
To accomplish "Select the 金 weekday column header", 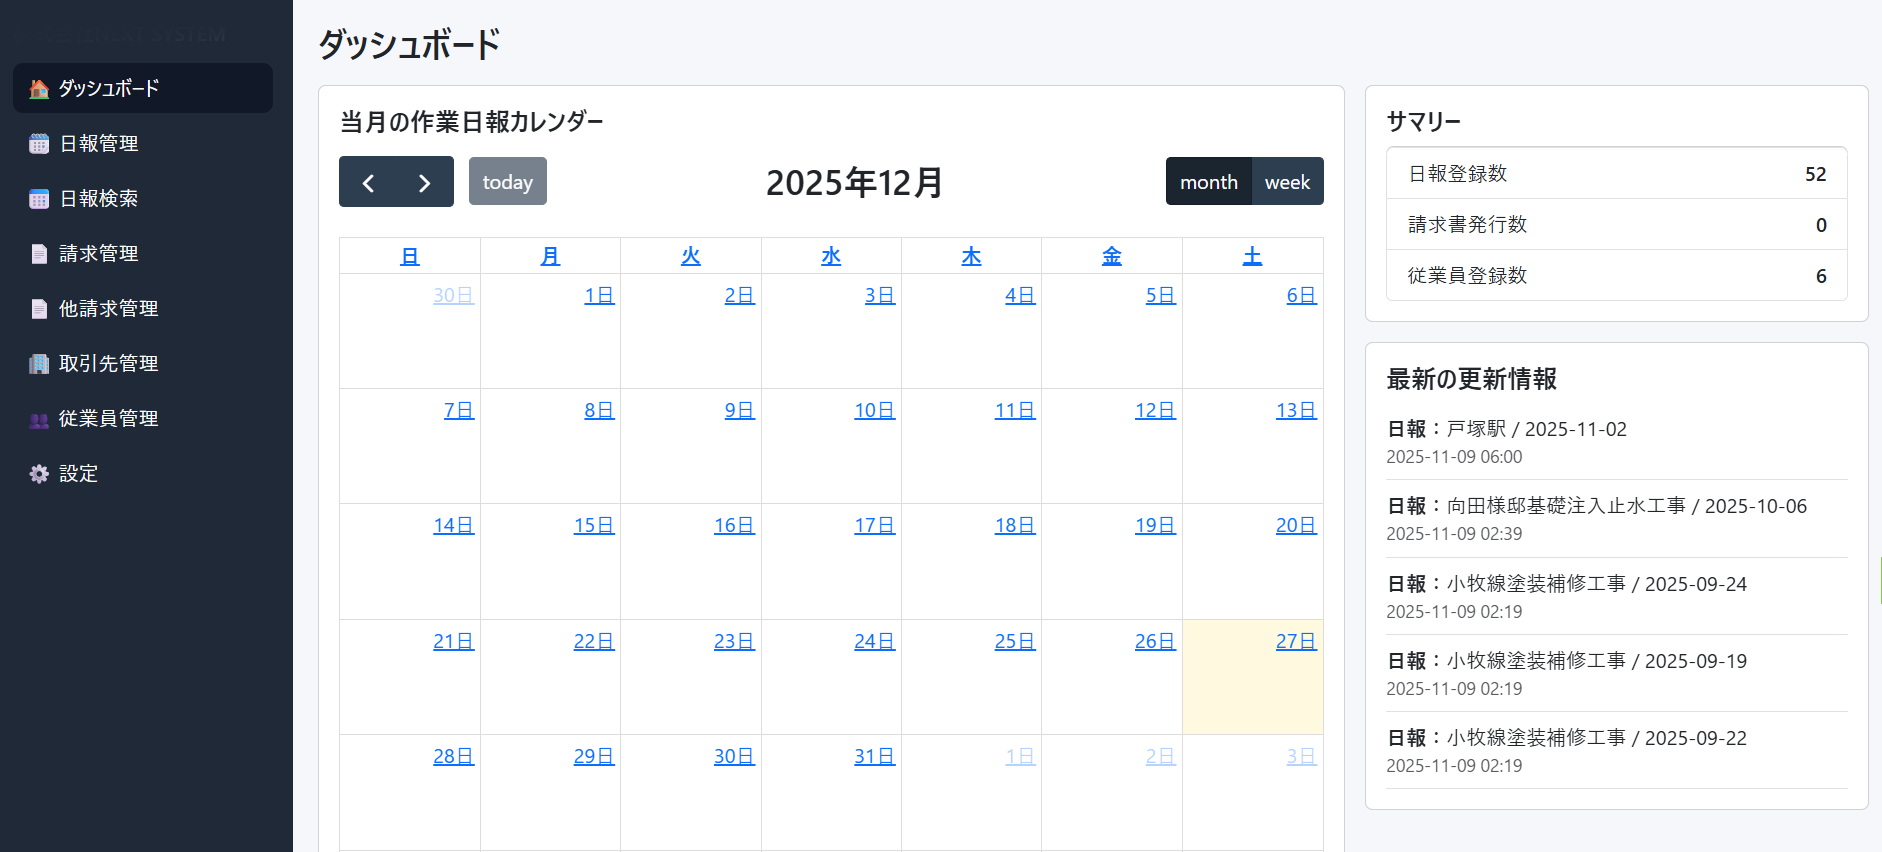I will pos(1111,256).
